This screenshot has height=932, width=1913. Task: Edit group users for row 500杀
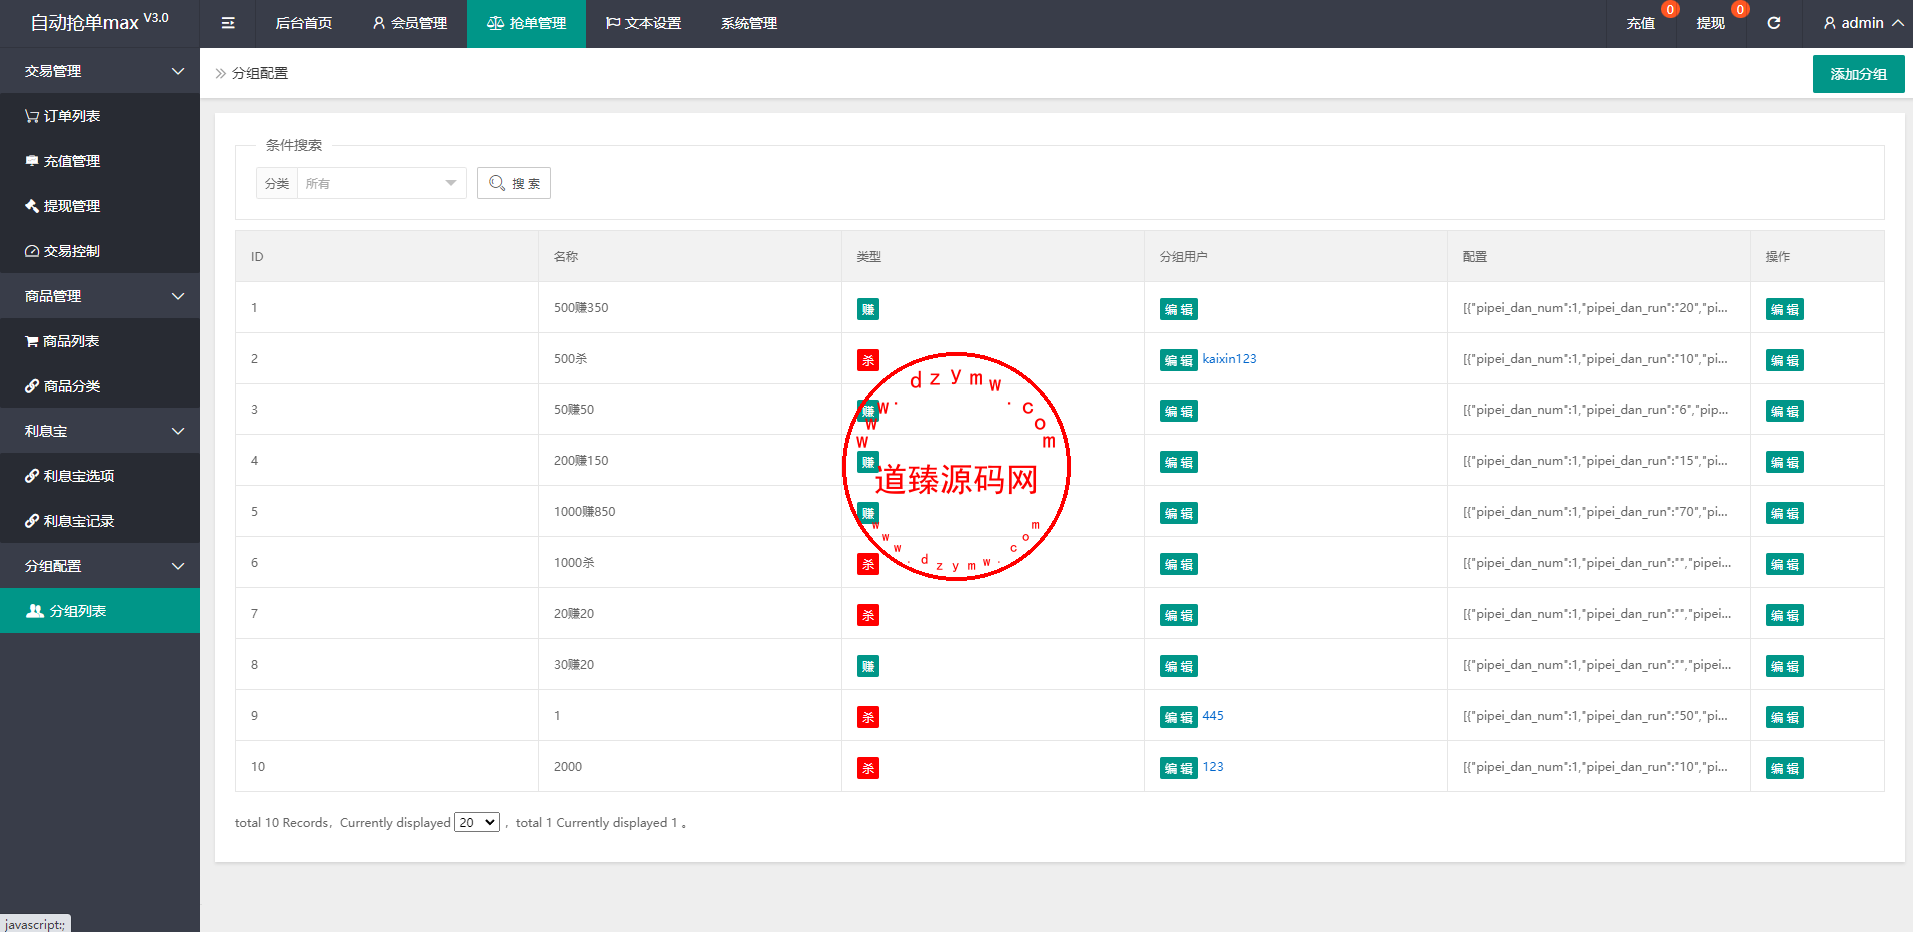(1179, 360)
